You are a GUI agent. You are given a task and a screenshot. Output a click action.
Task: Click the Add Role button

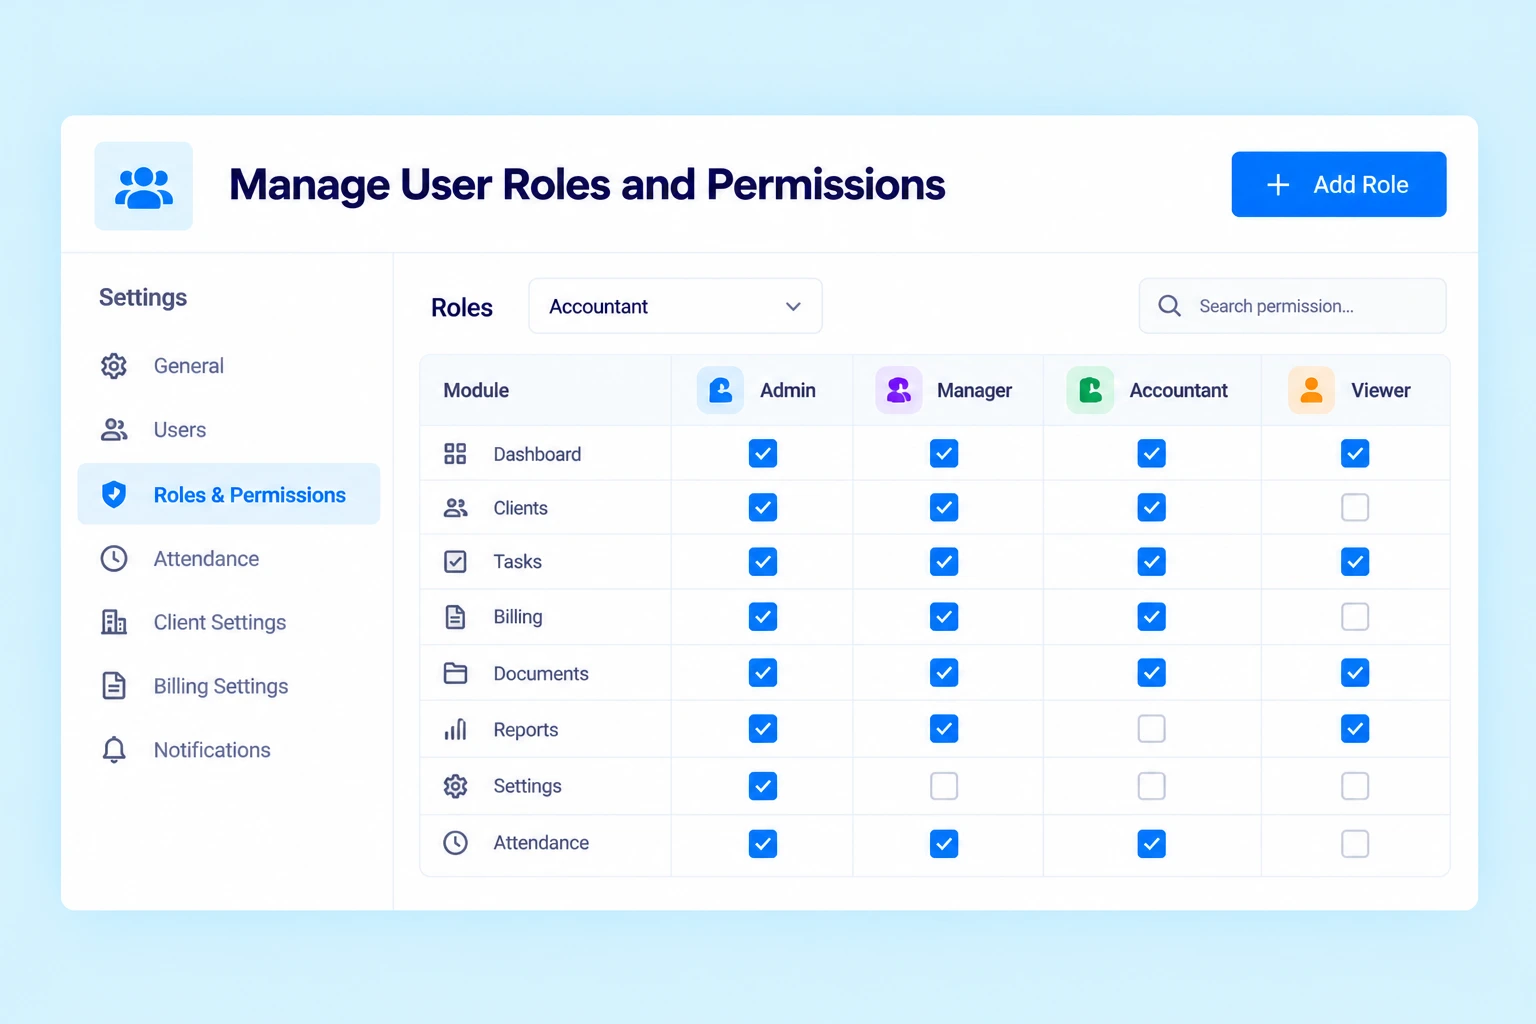(1338, 184)
